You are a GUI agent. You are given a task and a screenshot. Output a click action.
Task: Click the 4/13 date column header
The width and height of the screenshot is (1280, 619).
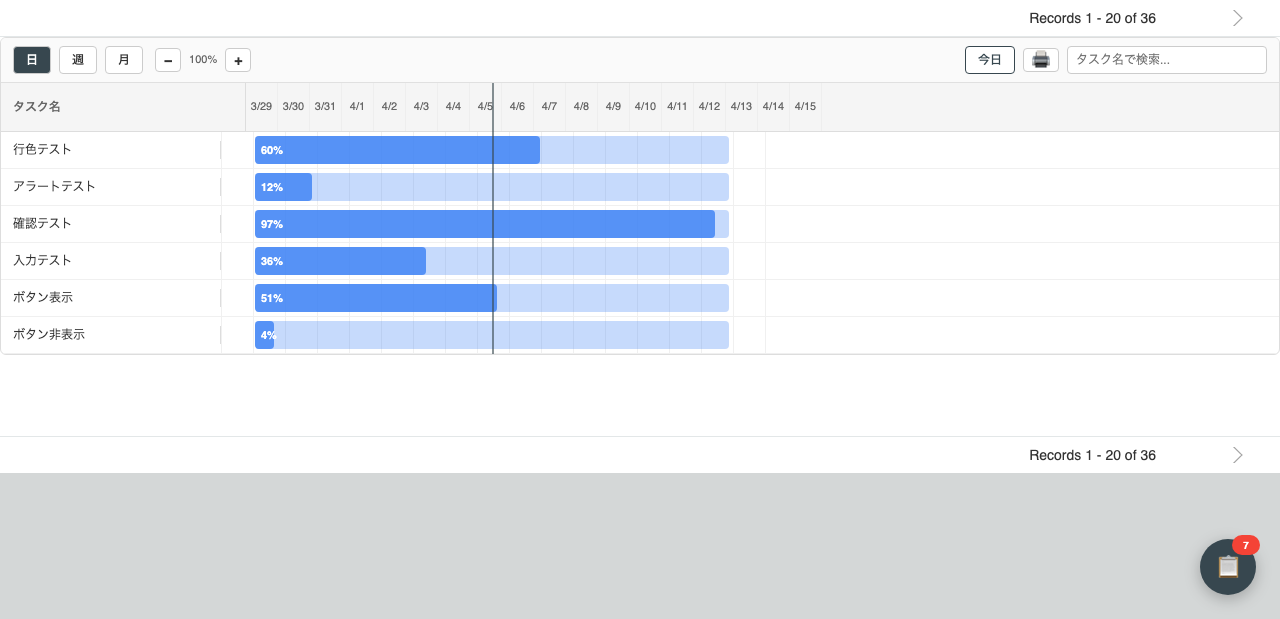(x=741, y=106)
